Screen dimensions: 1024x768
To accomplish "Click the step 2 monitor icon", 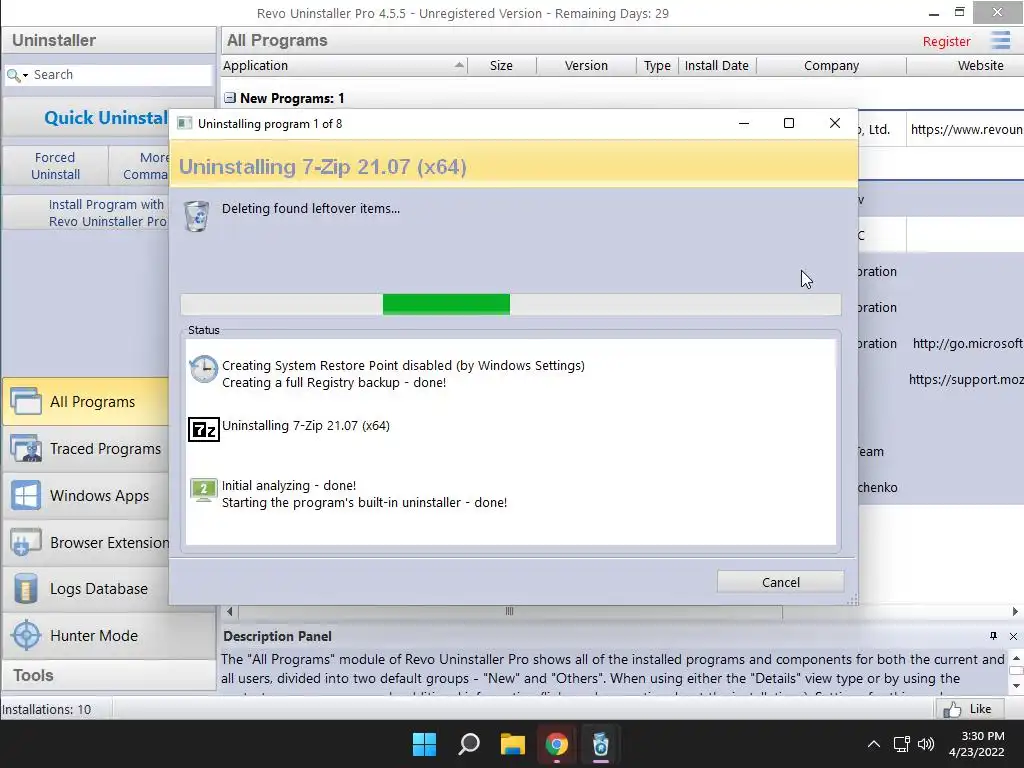I will 204,490.
